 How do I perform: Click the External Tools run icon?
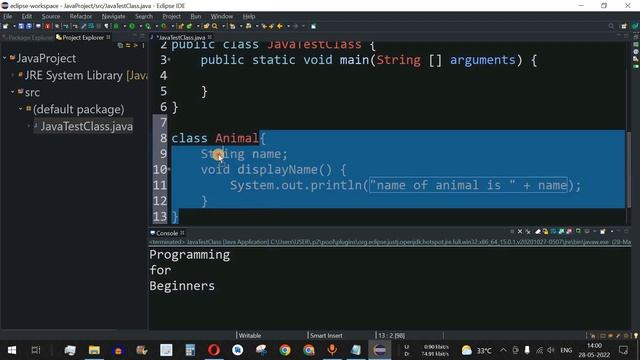pyautogui.click(x=164, y=26)
